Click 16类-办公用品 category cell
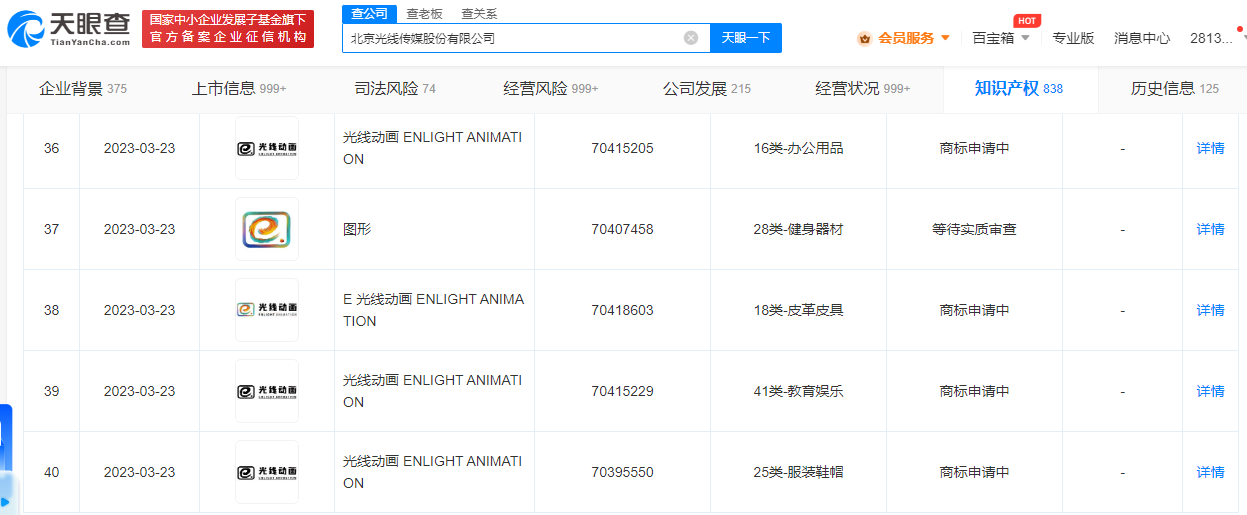 pos(798,148)
